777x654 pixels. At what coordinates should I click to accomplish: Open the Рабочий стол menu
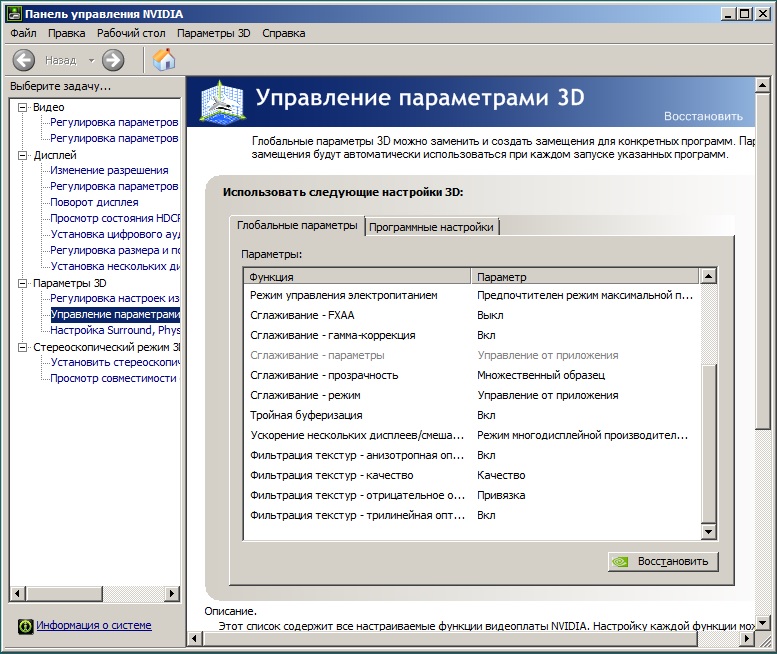tap(131, 33)
